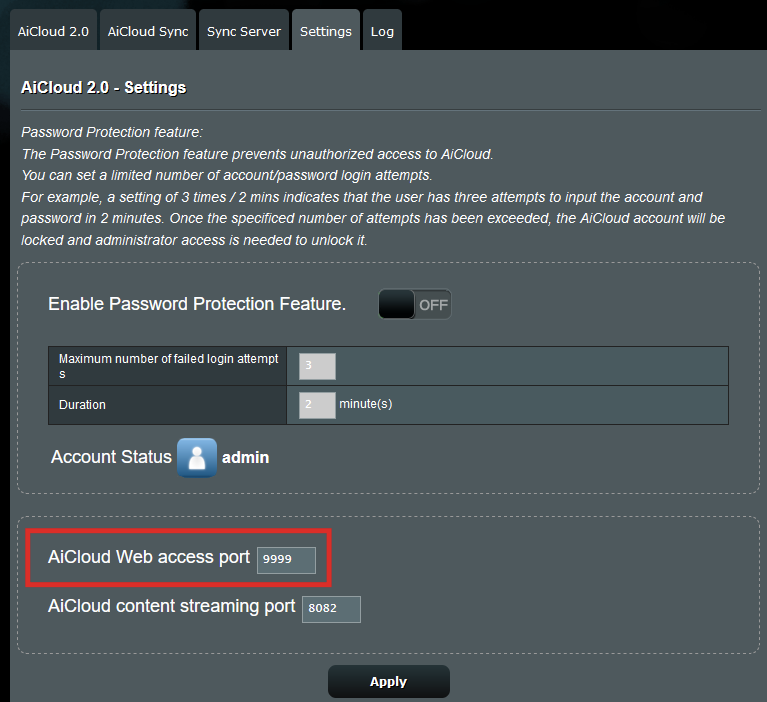Viewport: 767px width, 702px height.
Task: Open the Sync Server tab
Action: [x=244, y=31]
